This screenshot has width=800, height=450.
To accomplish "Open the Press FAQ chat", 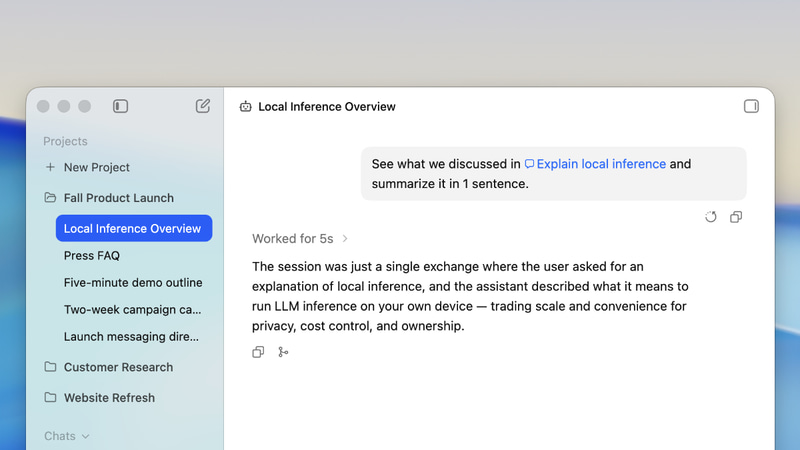I will [x=92, y=256].
